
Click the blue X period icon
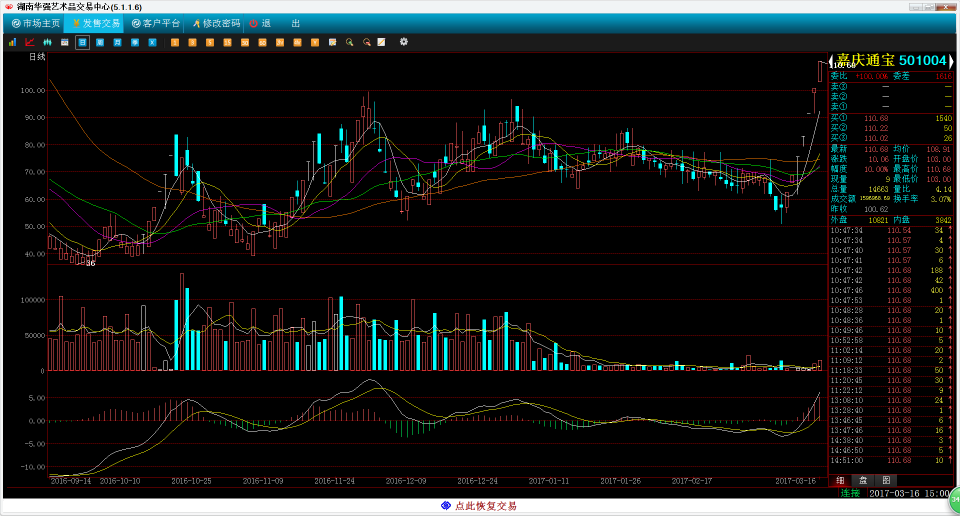pyautogui.click(x=152, y=42)
